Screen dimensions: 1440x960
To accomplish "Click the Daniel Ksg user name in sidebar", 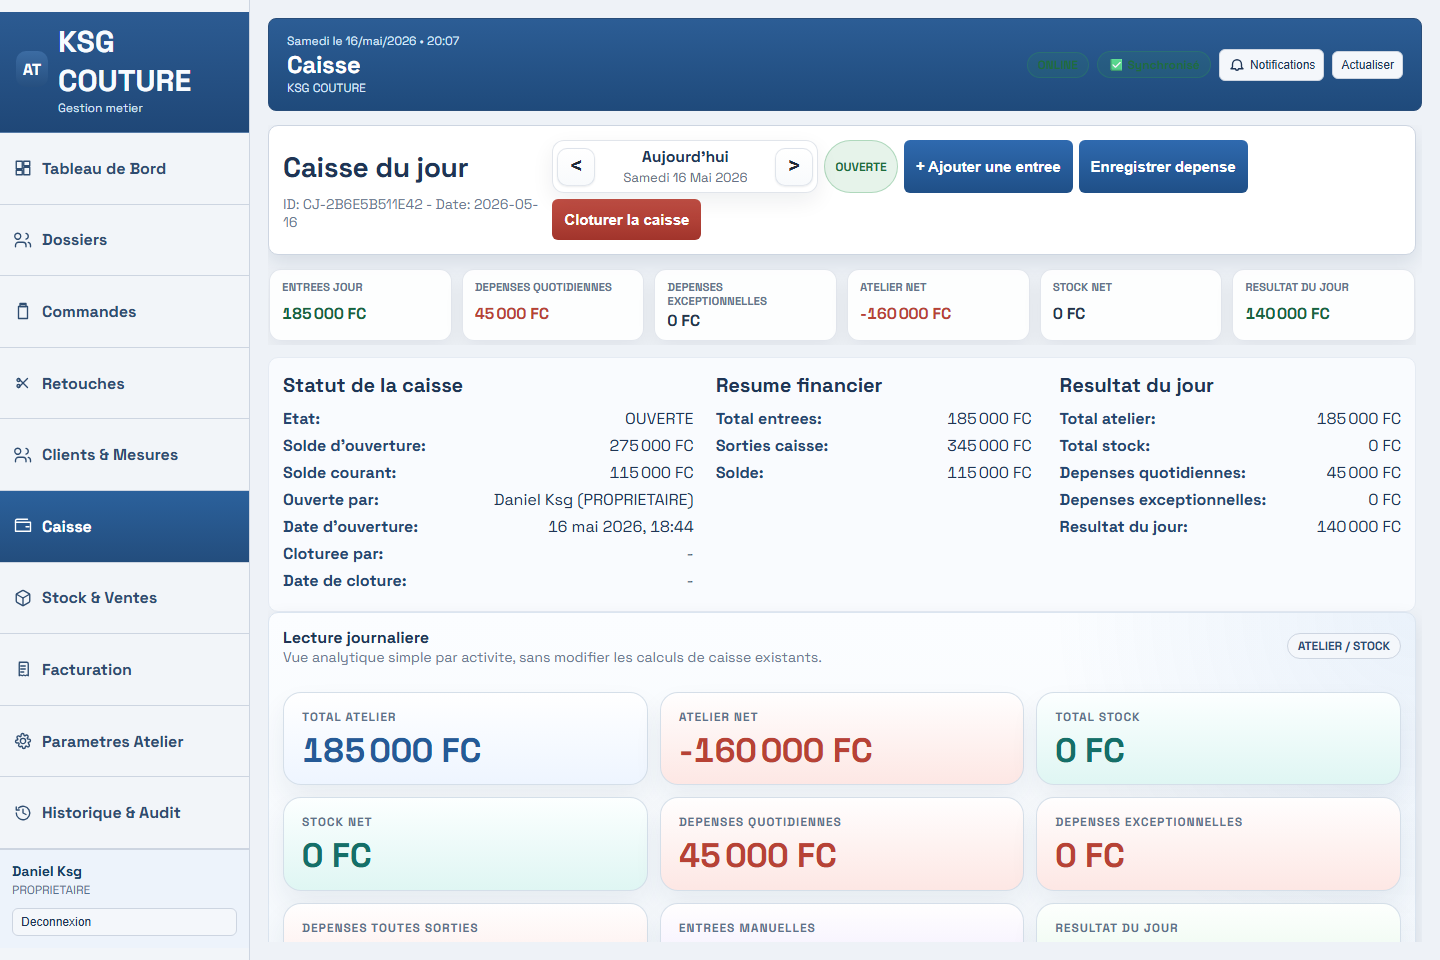I will (47, 872).
